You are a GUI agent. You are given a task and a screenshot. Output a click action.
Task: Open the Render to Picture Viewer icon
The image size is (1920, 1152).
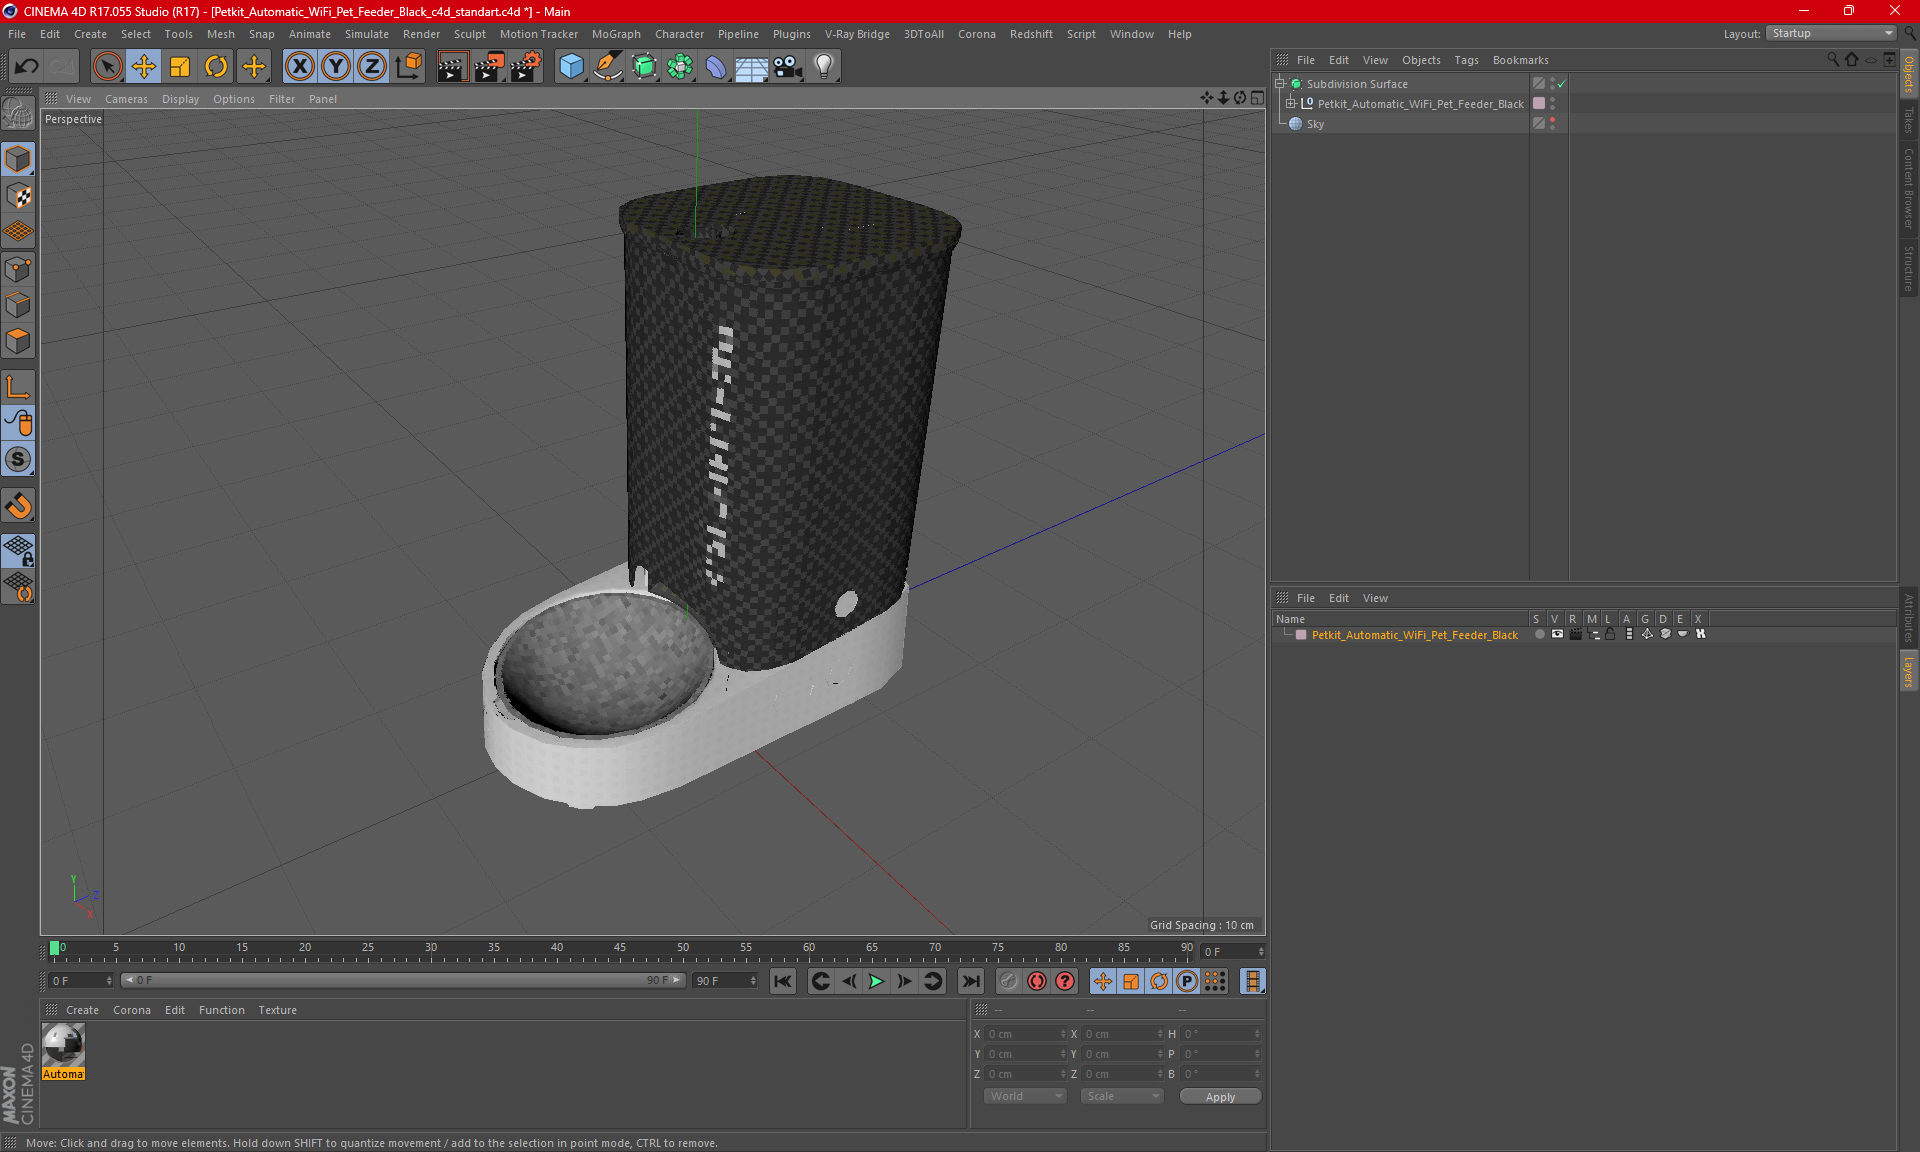489,67
